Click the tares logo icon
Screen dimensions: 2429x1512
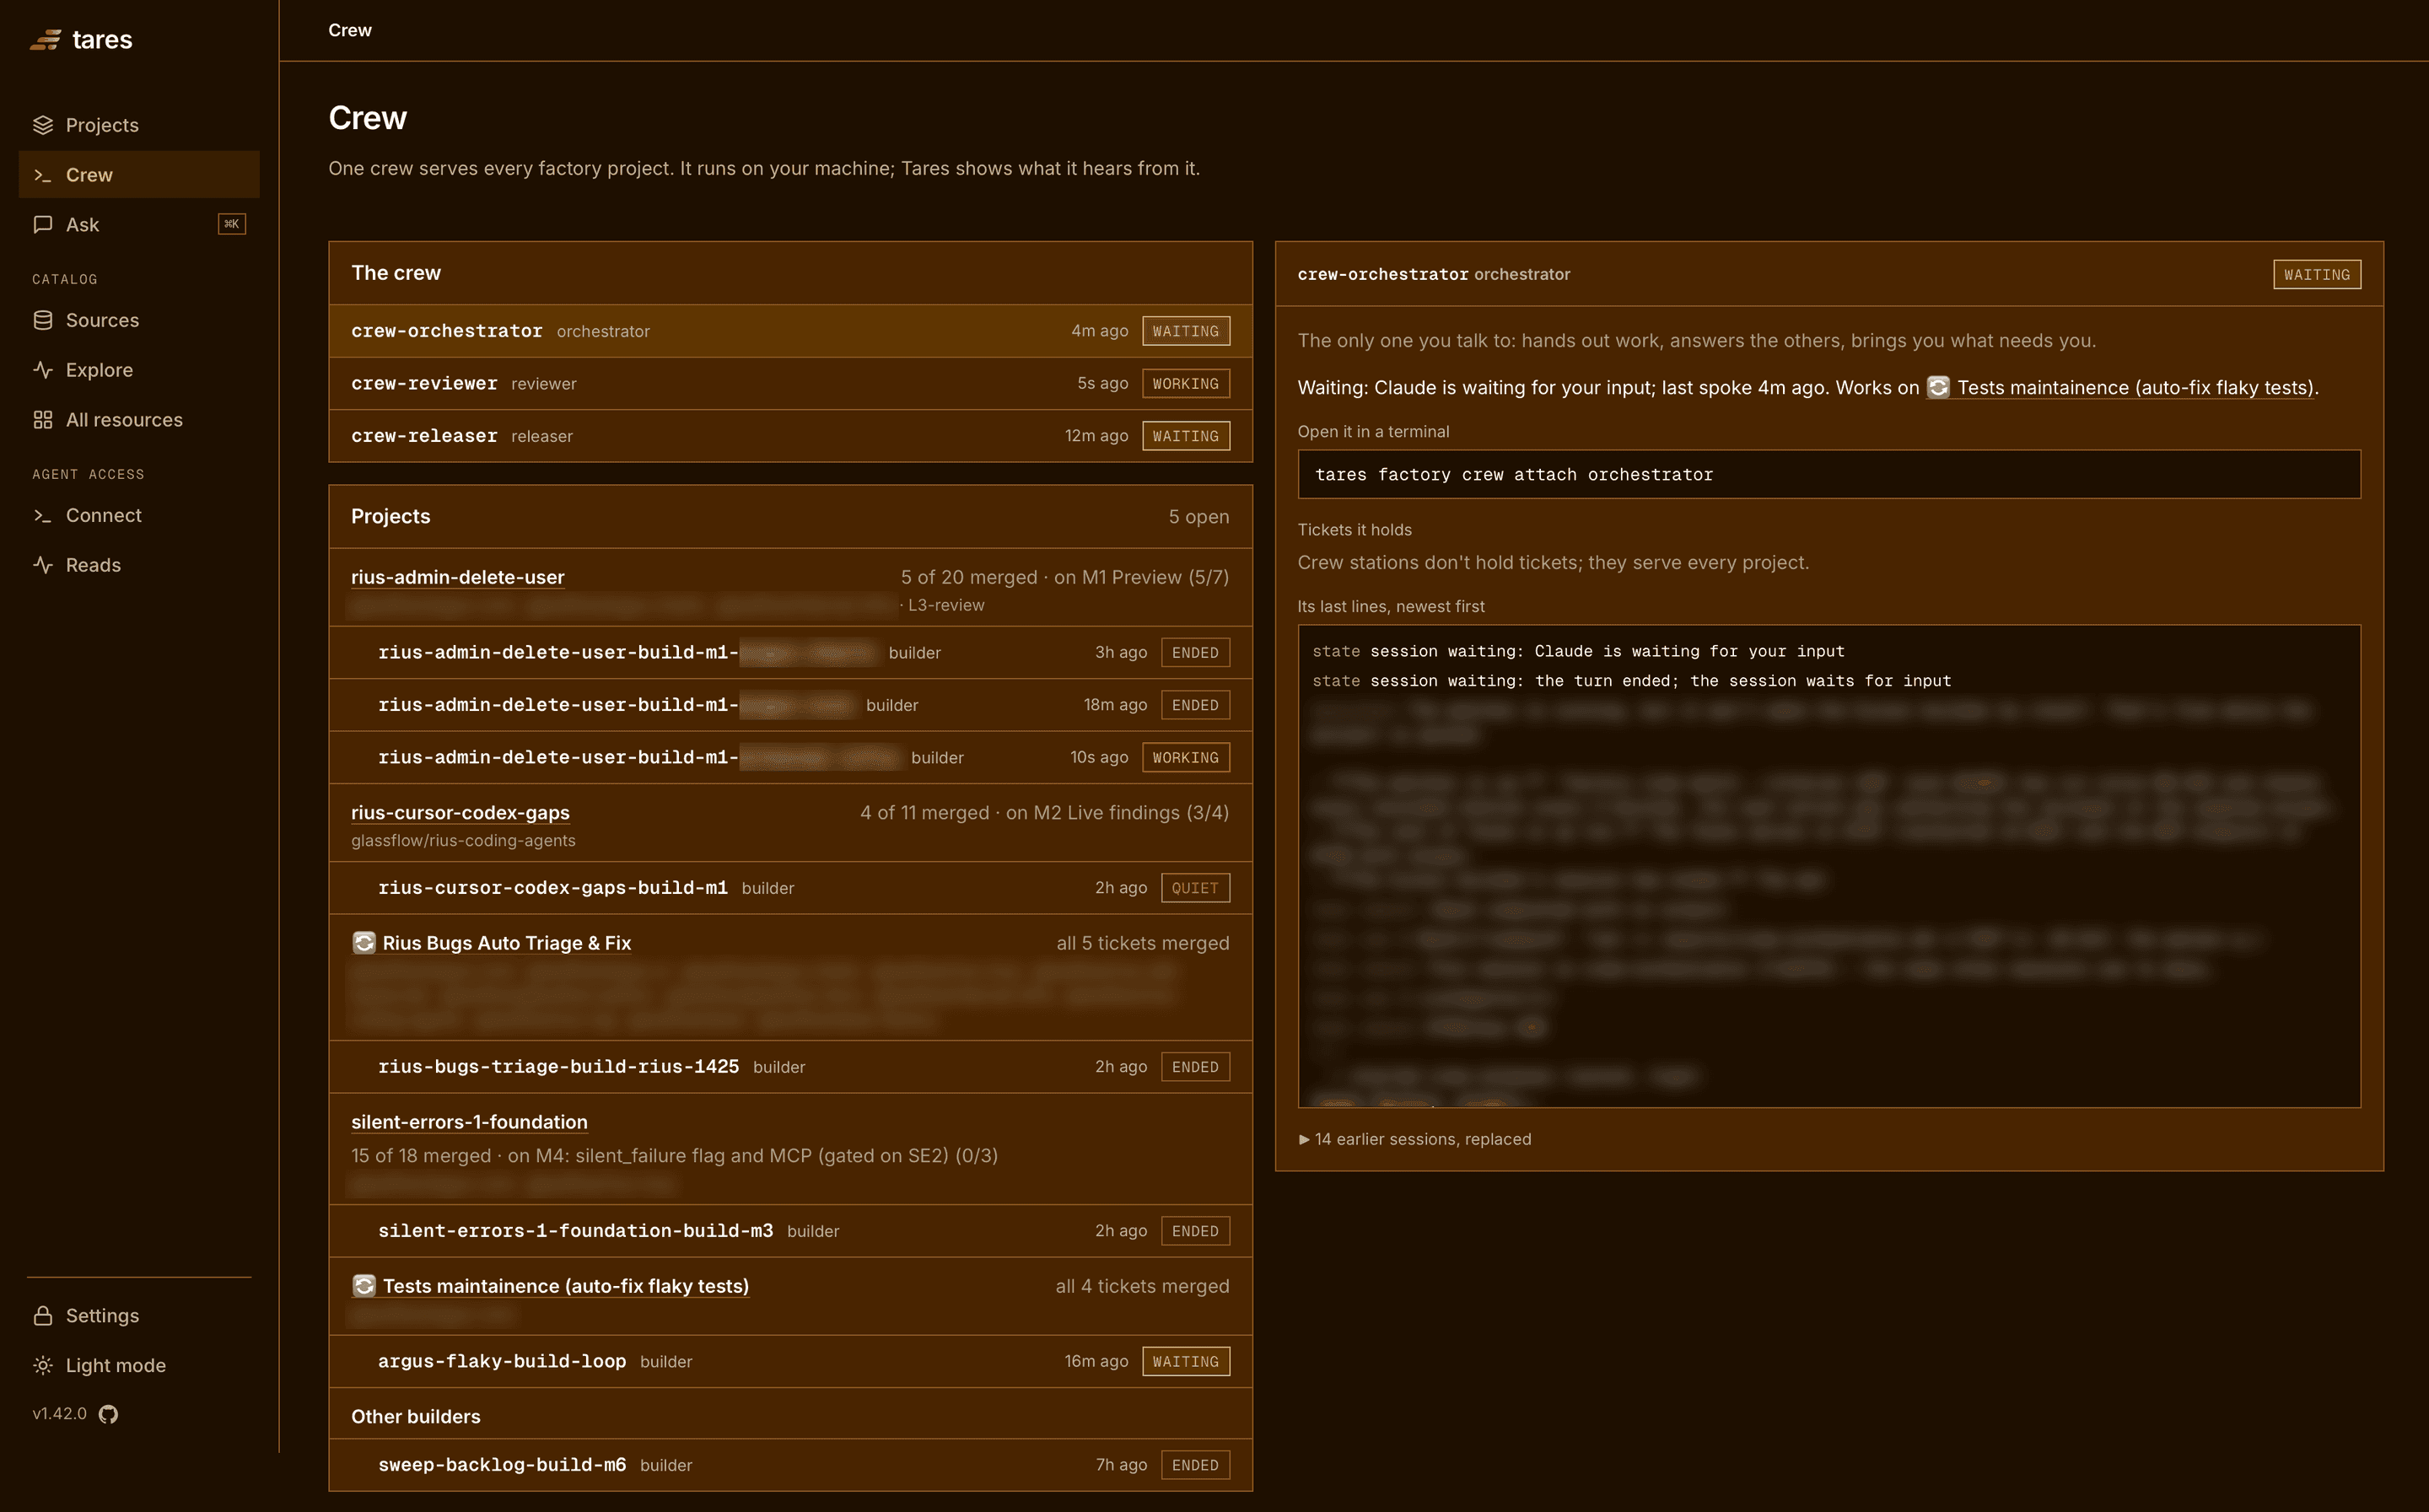pos(45,40)
